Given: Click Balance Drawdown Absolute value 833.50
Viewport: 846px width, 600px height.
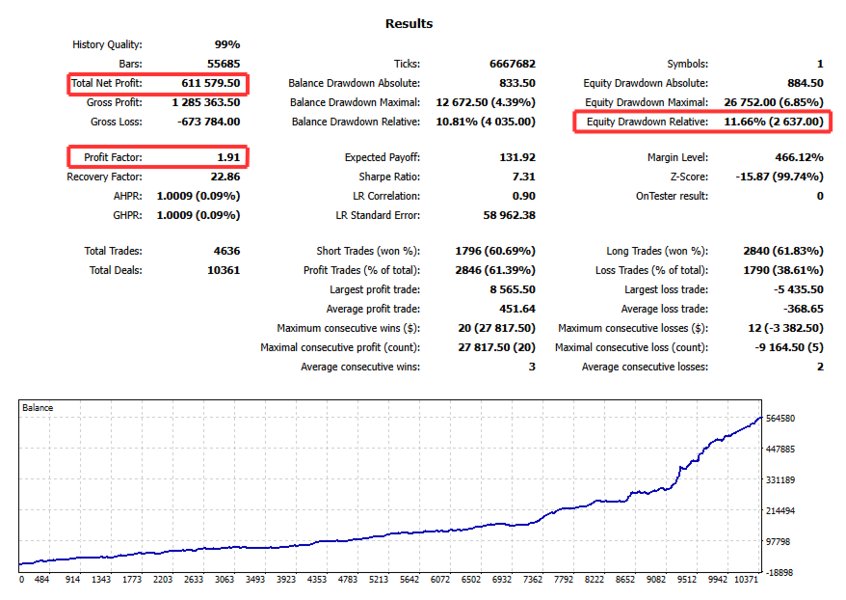Looking at the screenshot, I should pos(517,83).
